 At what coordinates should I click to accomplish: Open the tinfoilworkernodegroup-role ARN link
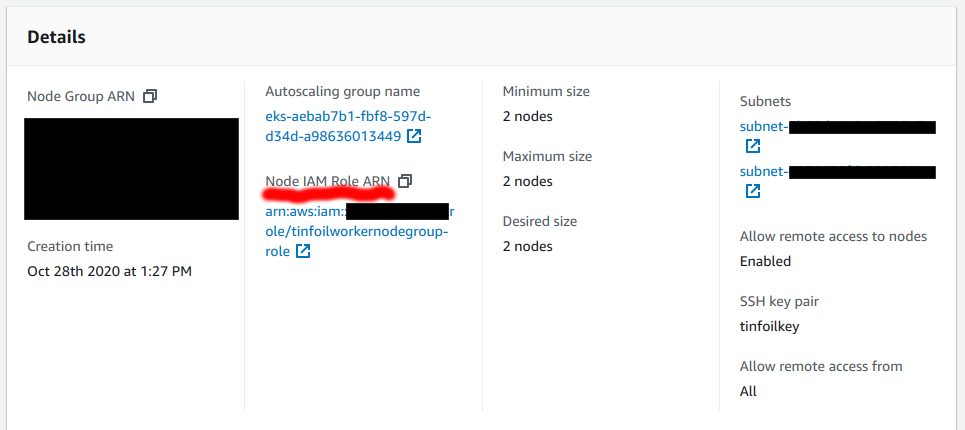click(359, 232)
